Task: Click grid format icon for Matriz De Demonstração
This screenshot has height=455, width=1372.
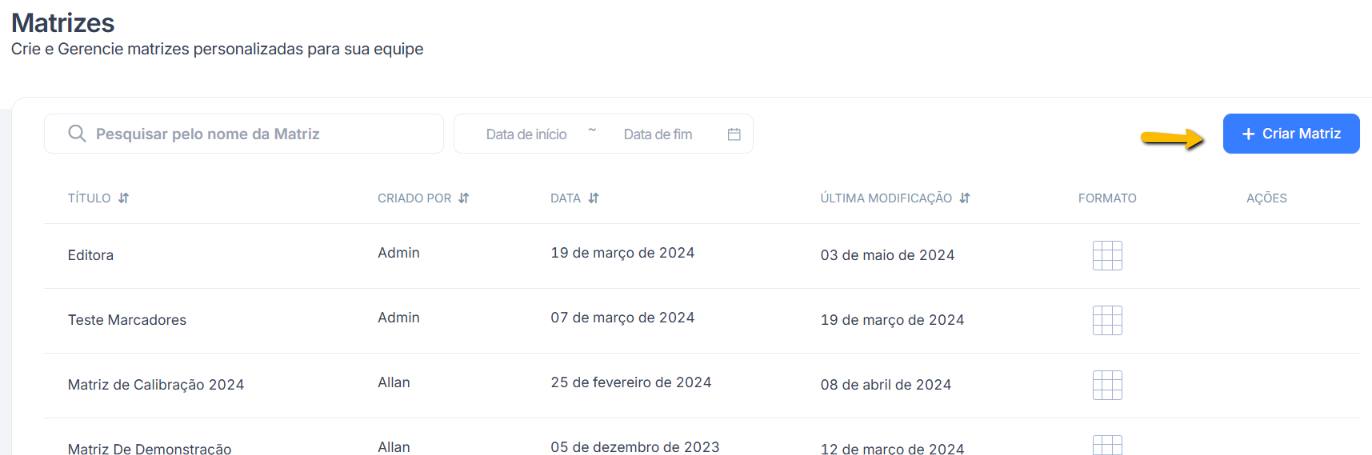Action: click(x=1107, y=446)
